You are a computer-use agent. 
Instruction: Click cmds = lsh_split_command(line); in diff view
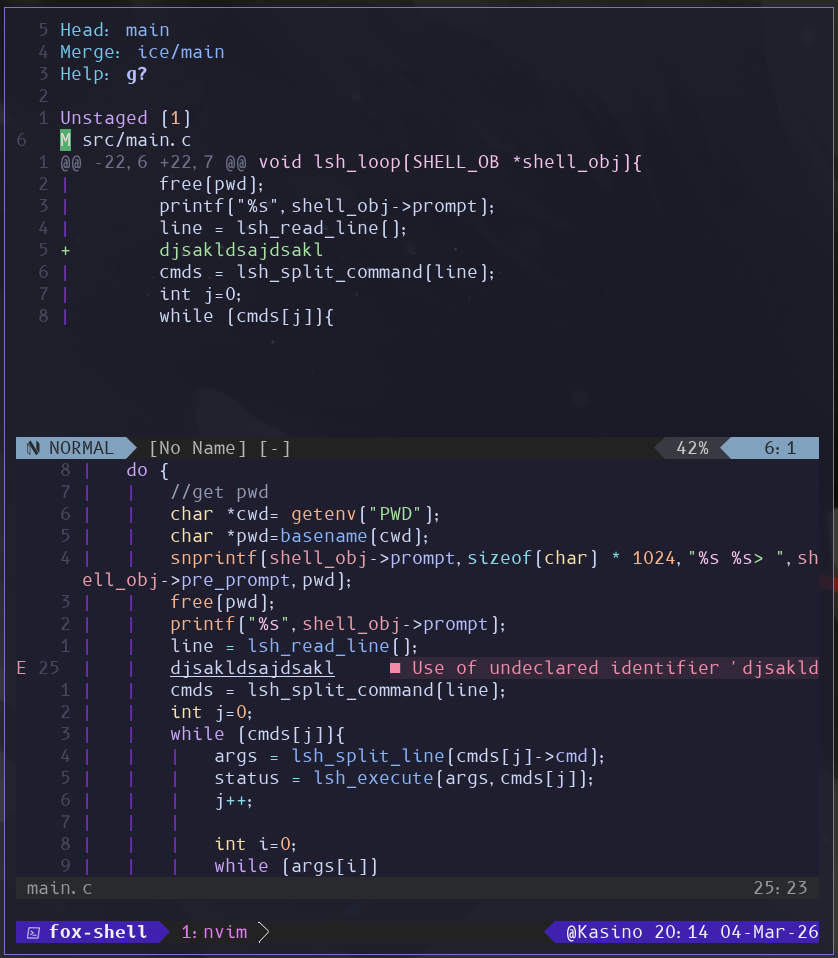tap(327, 272)
